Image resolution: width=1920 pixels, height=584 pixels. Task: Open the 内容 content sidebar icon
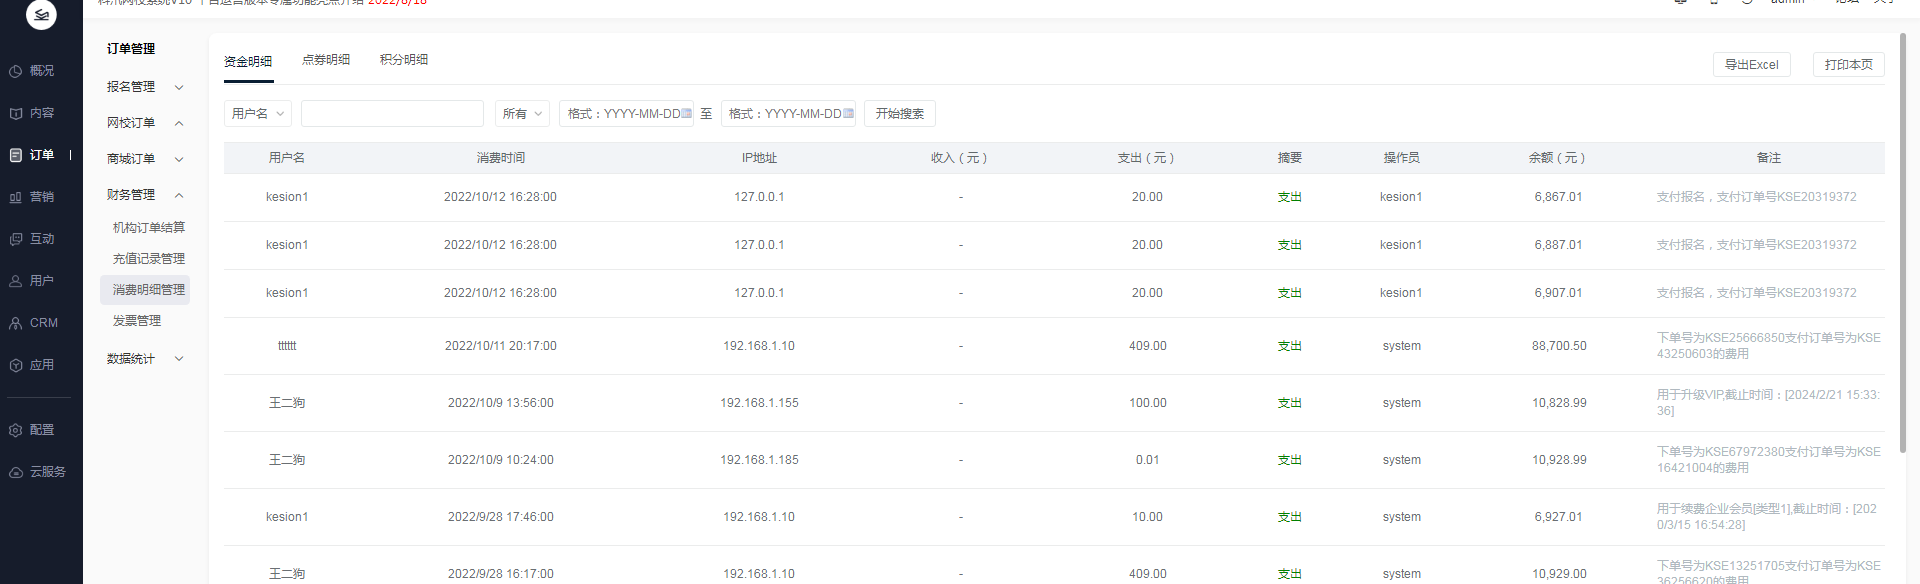pyautogui.click(x=16, y=113)
